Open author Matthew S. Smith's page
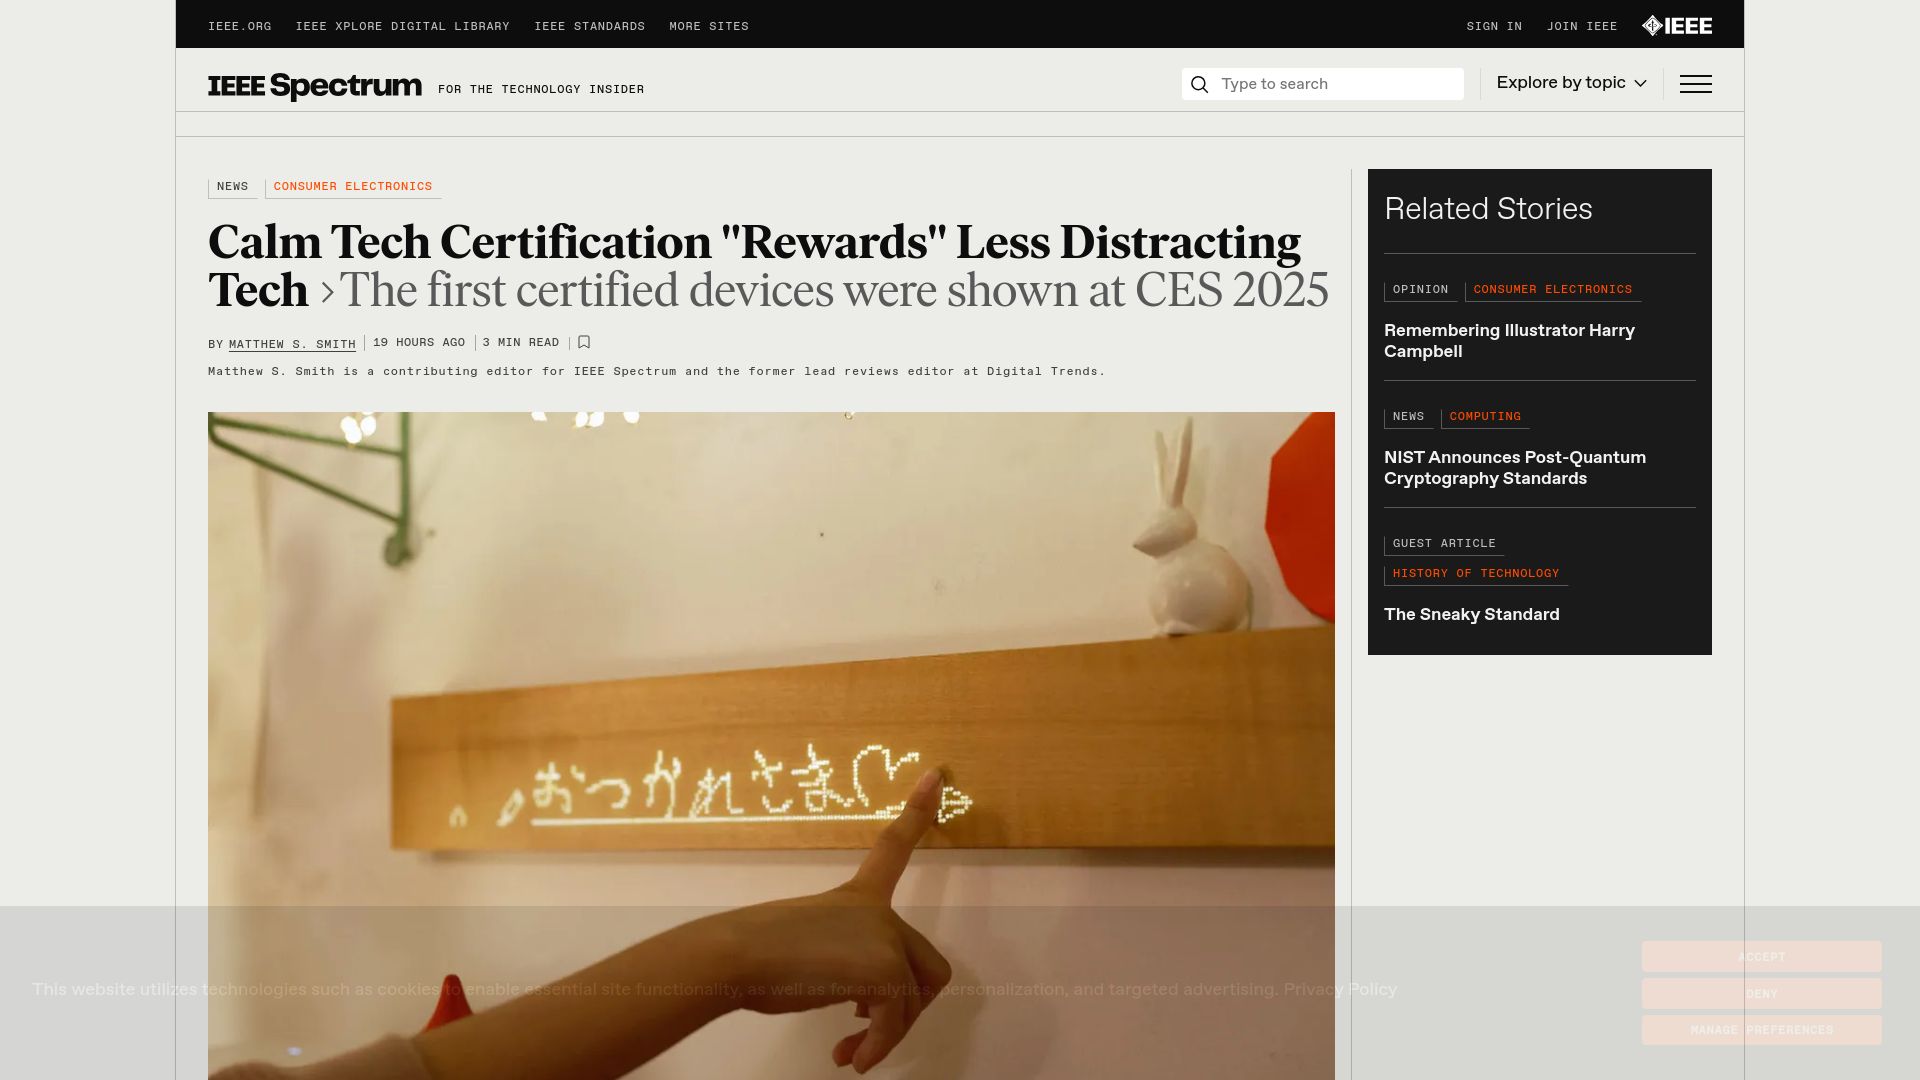Viewport: 1920px width, 1080px height. (x=292, y=344)
